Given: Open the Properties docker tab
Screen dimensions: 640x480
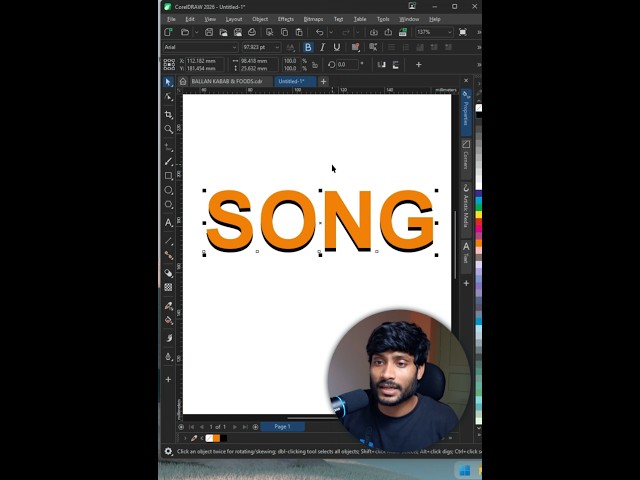Looking at the screenshot, I should click(466, 112).
